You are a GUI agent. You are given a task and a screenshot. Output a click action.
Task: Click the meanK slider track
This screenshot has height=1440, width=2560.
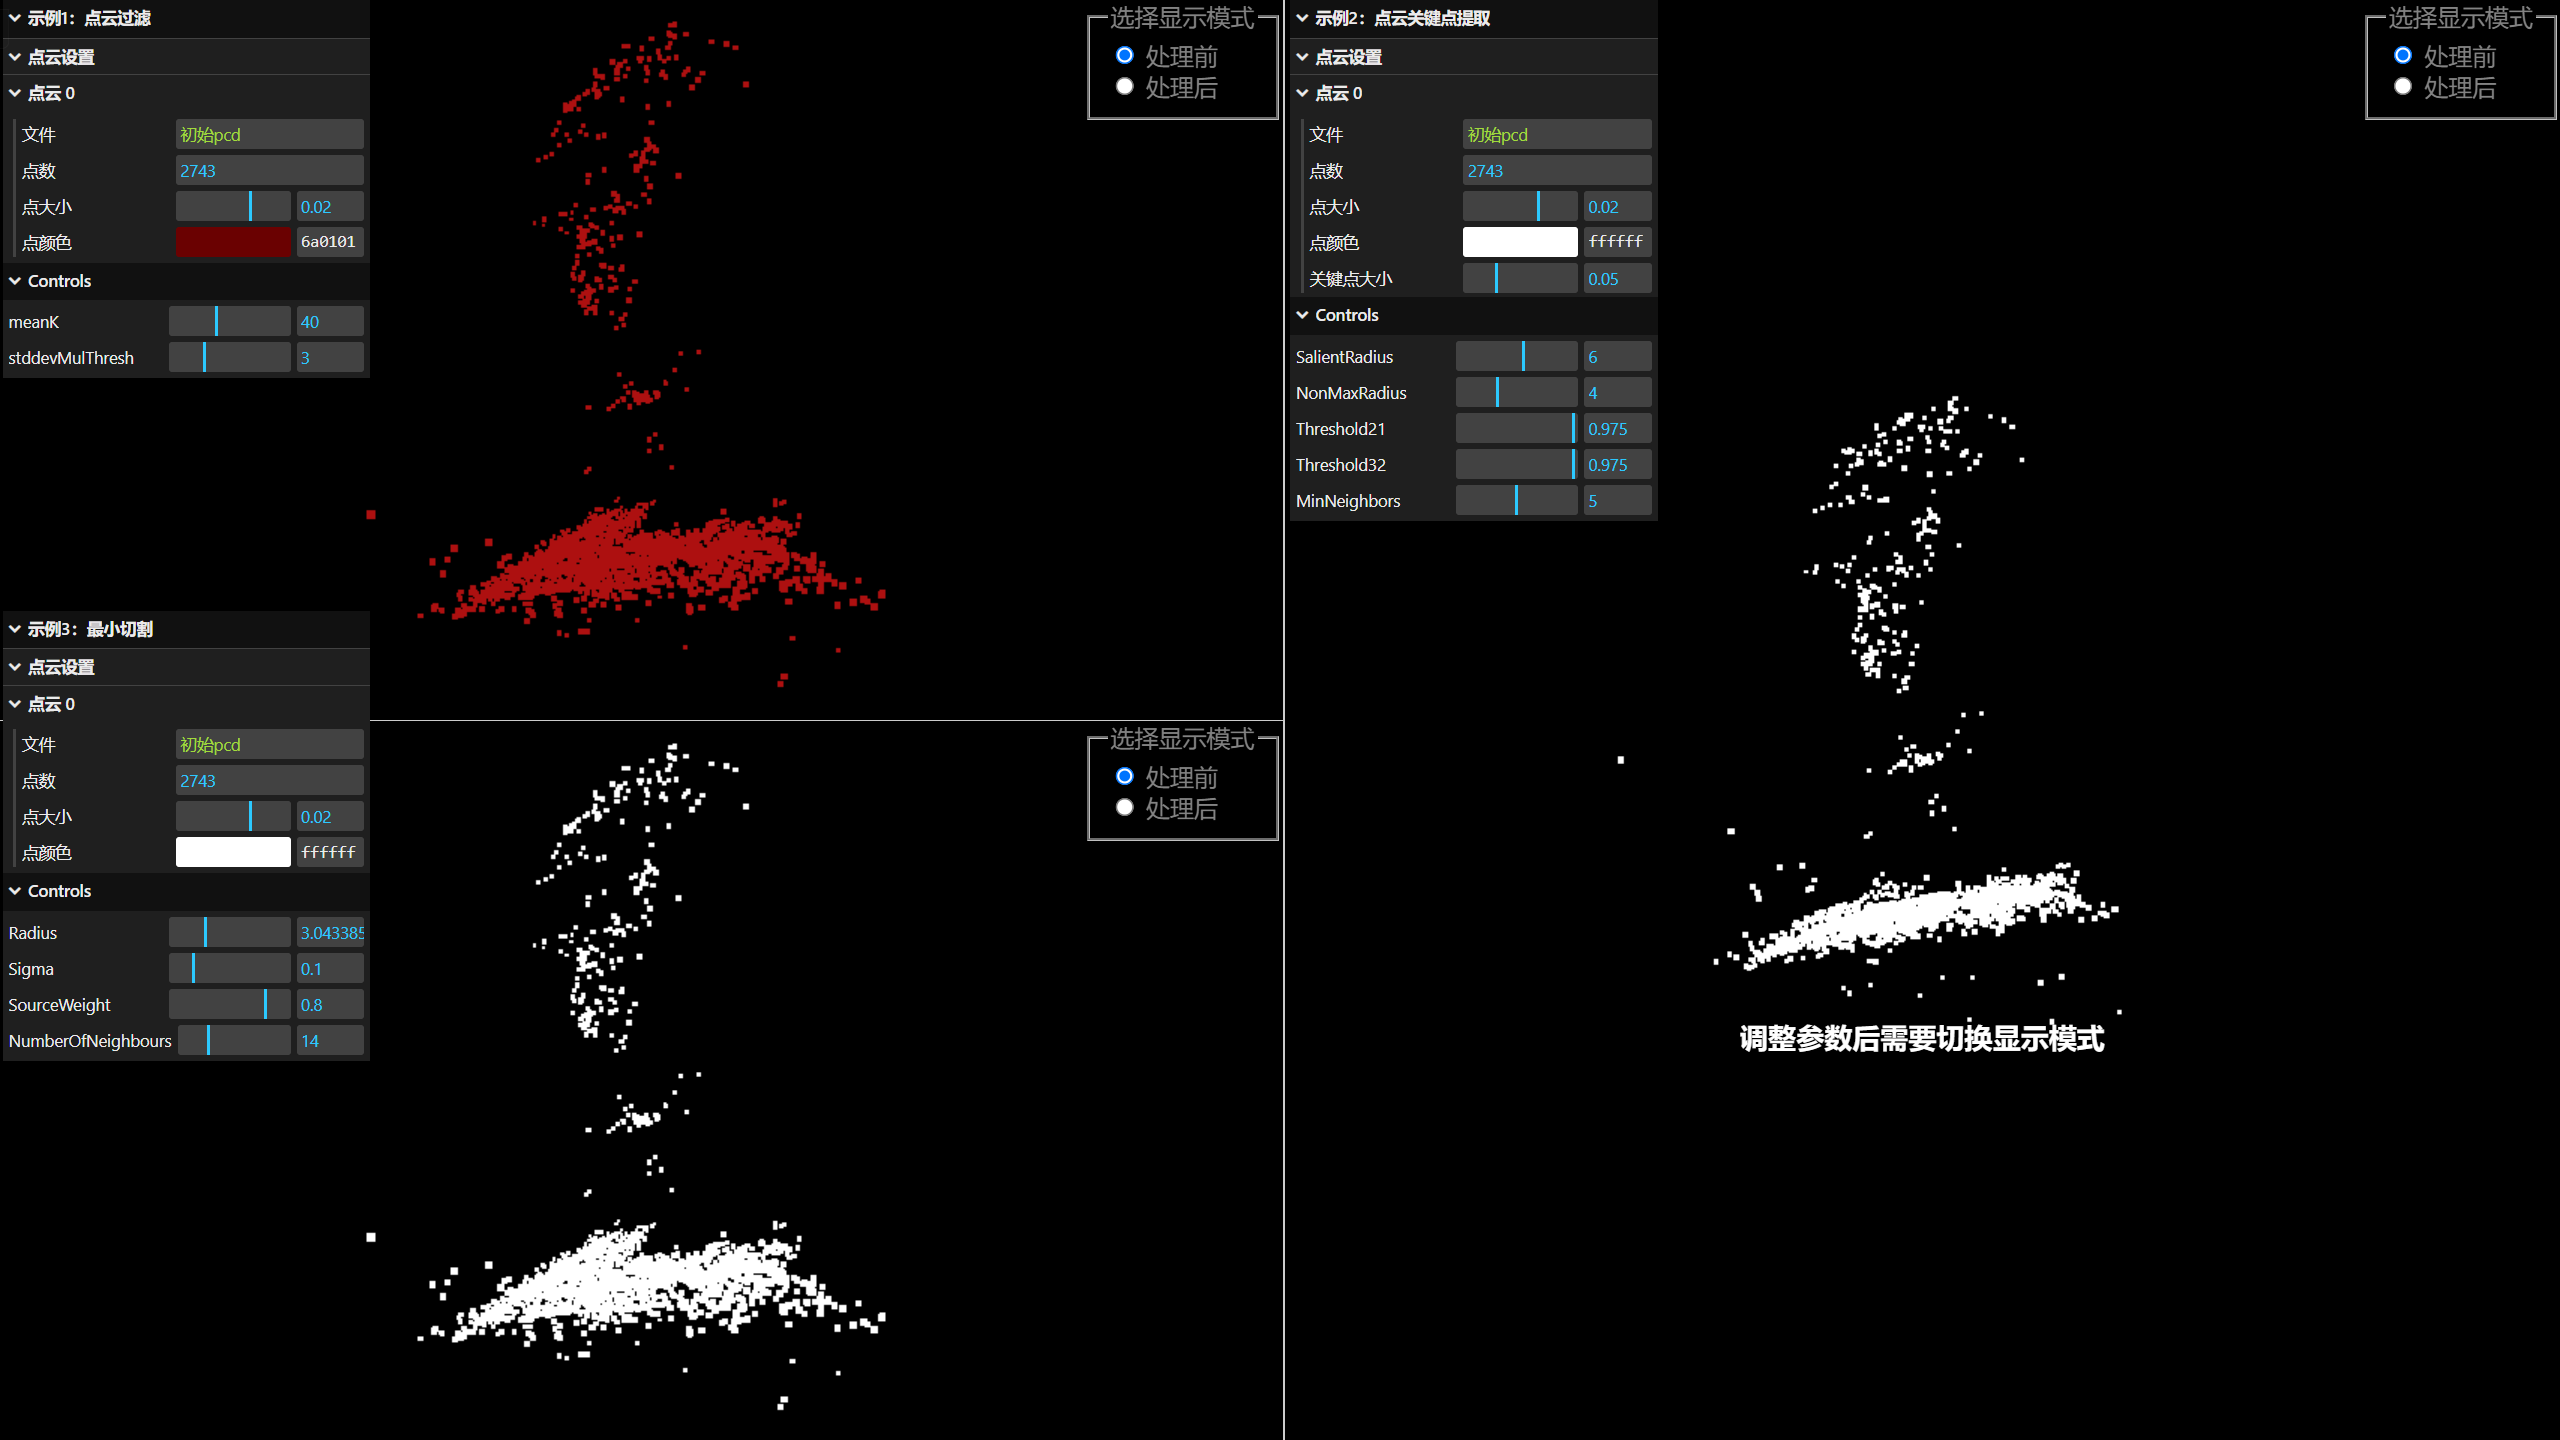pyautogui.click(x=230, y=322)
